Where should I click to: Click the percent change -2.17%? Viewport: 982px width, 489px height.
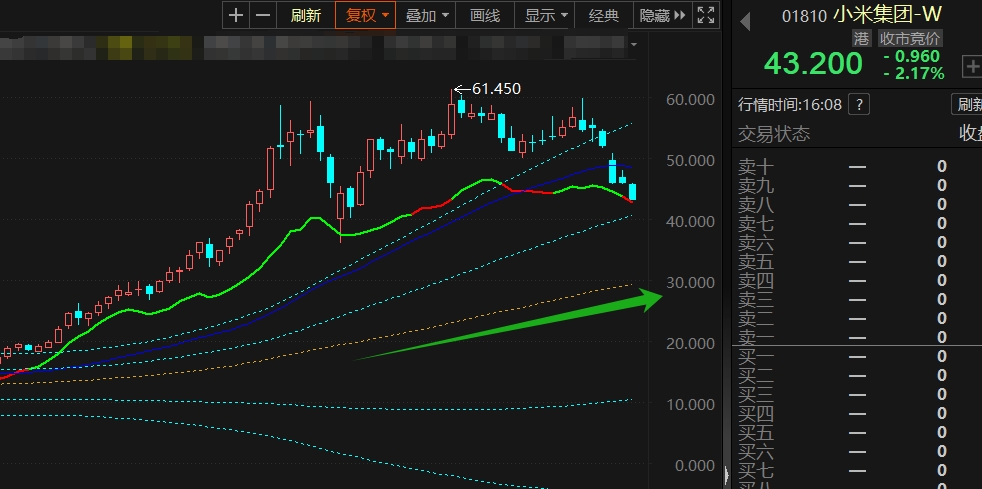[914, 73]
